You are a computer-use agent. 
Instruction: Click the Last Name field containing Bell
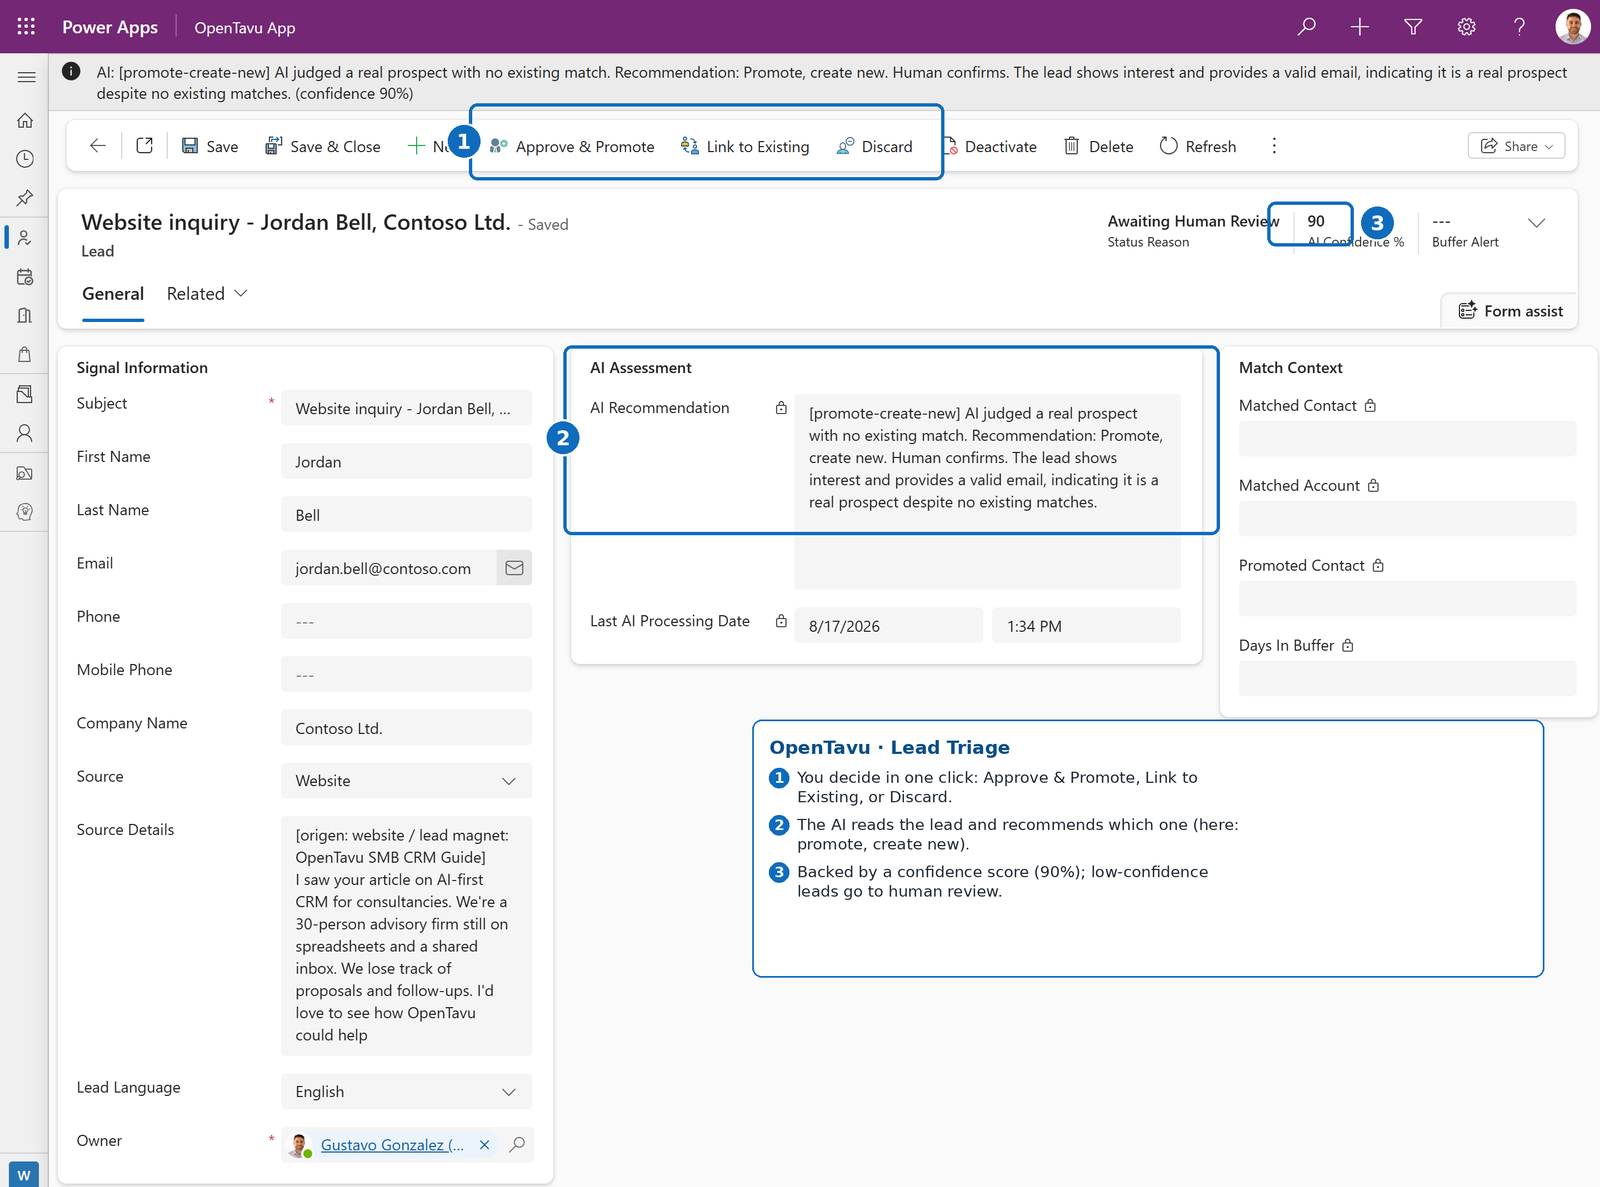(x=406, y=515)
